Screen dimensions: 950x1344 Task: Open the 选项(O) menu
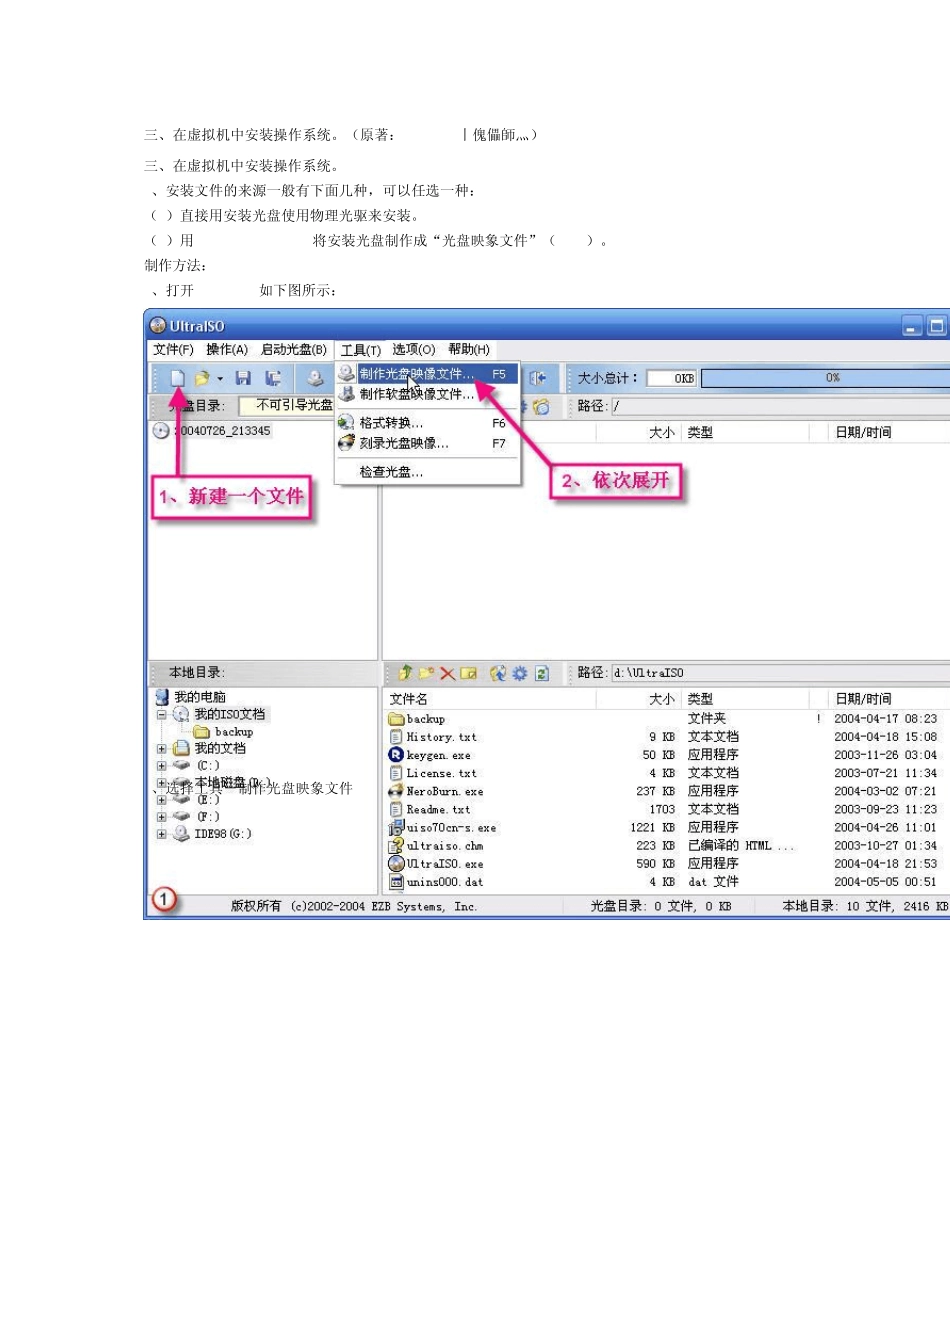(414, 349)
